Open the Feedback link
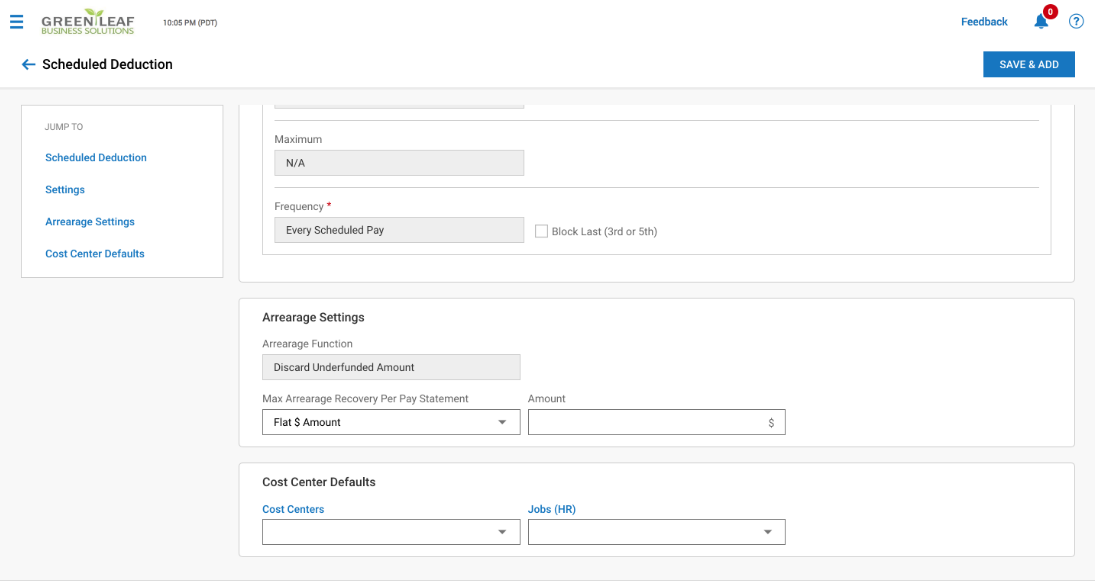Viewport: 1095px width, 581px height. coord(984,22)
